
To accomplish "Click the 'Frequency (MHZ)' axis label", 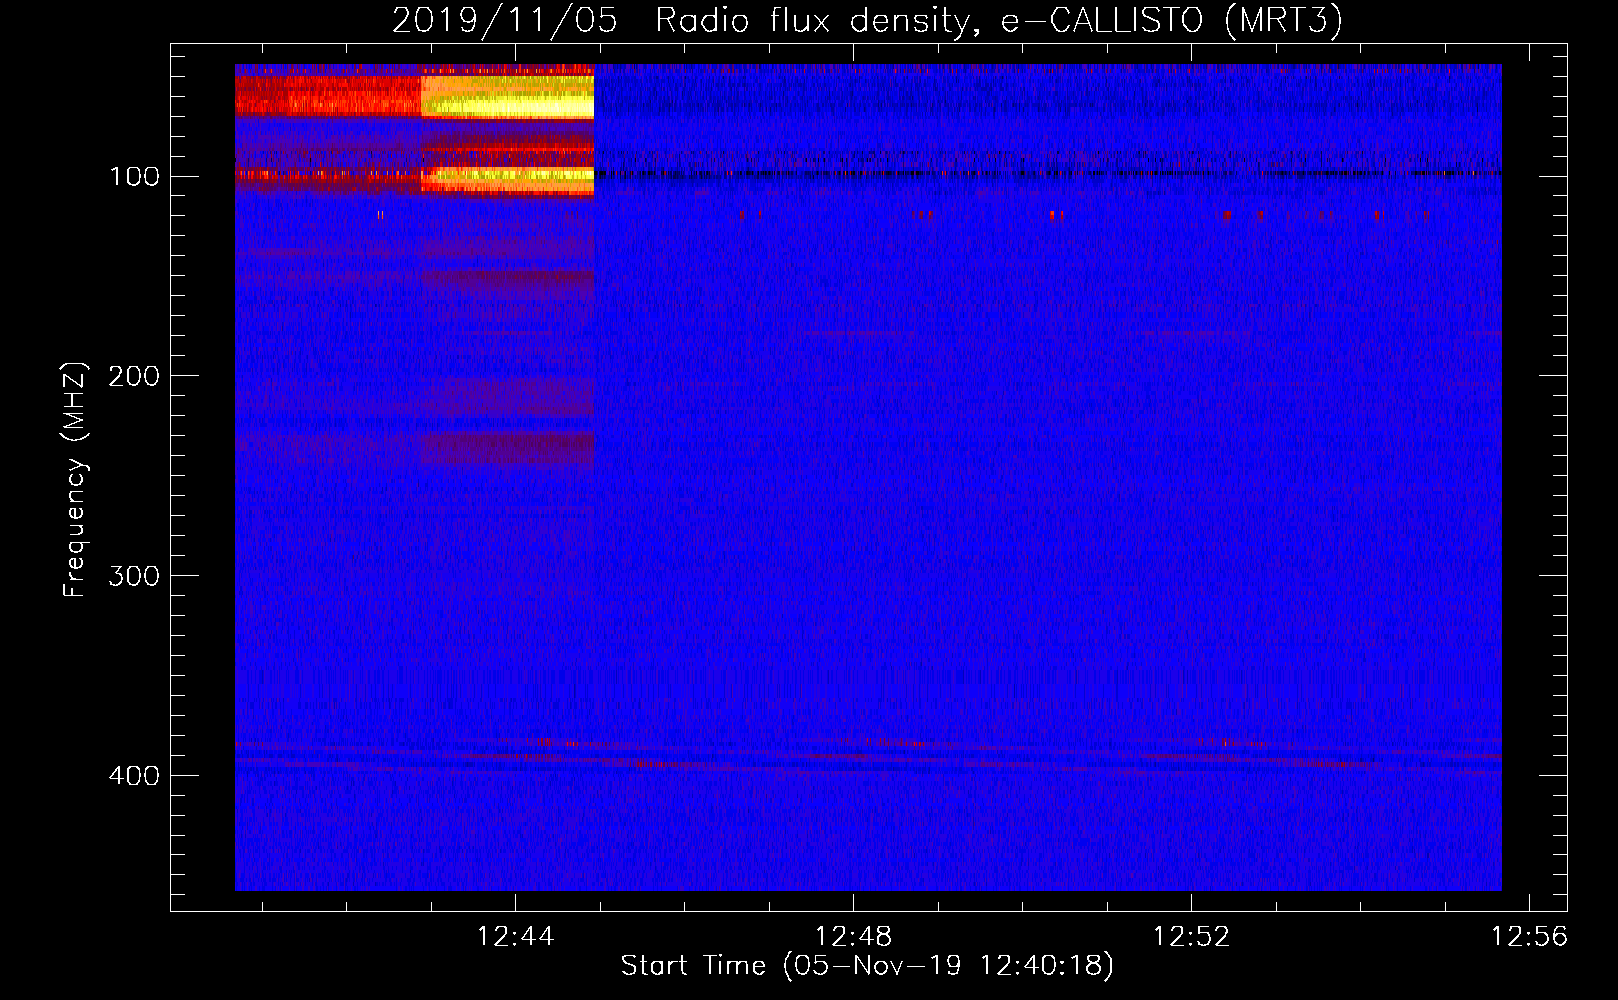I will coord(74,479).
